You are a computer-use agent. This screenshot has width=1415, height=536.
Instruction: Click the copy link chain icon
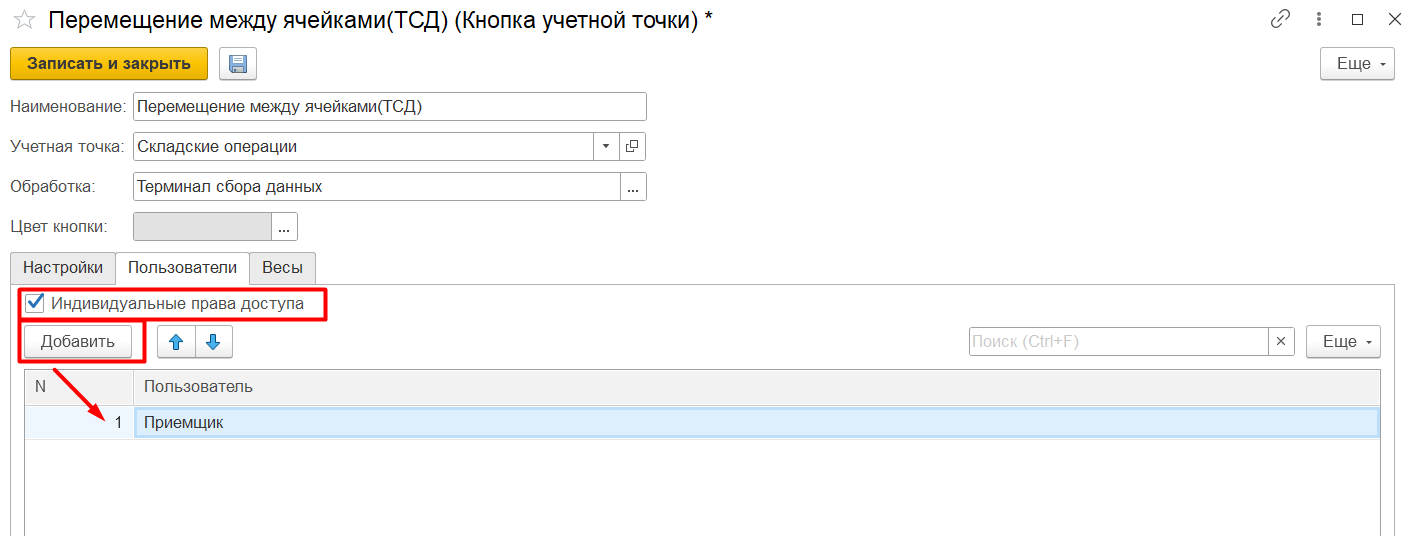pos(1279,19)
